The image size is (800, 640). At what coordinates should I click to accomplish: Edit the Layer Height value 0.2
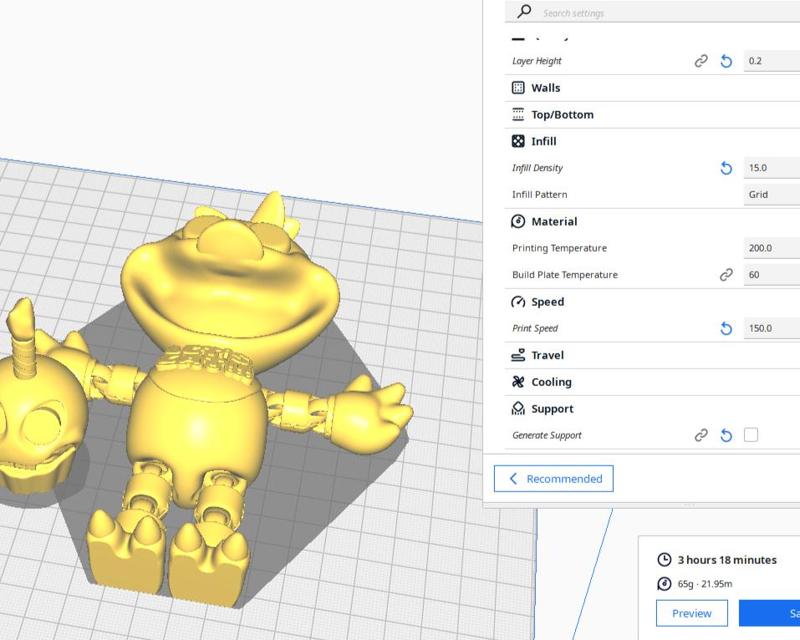click(771, 61)
